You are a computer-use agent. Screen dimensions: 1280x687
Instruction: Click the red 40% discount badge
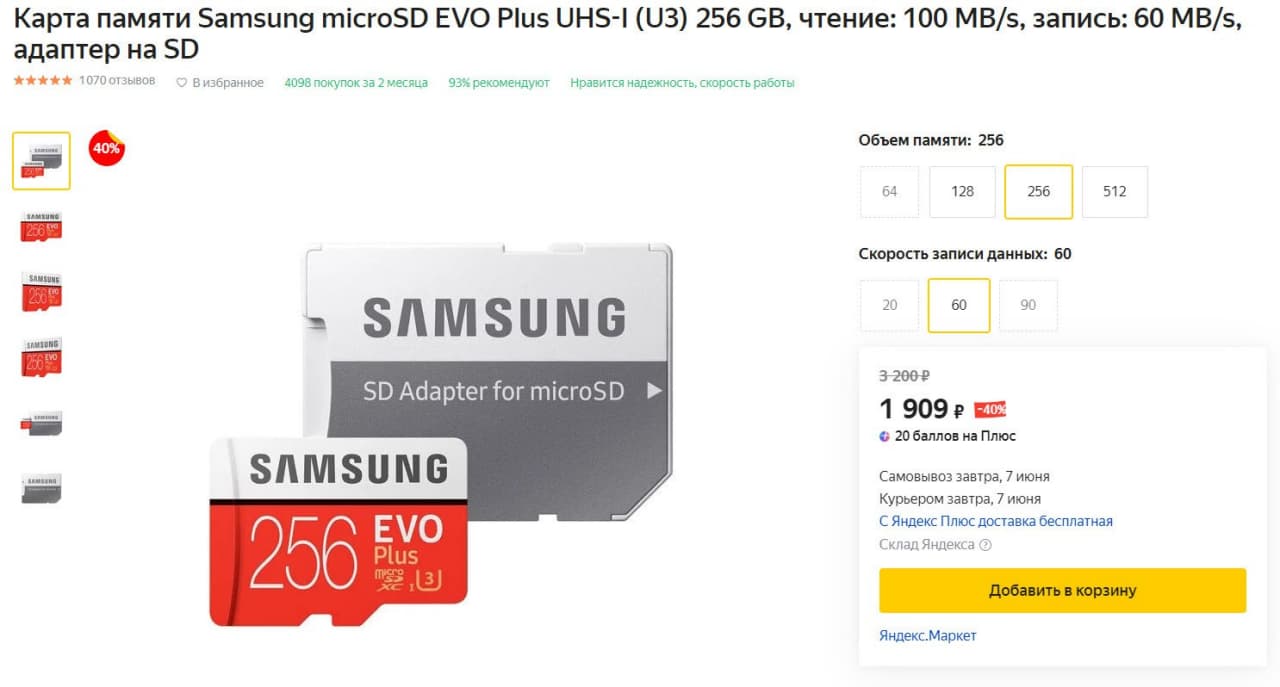coord(107,148)
